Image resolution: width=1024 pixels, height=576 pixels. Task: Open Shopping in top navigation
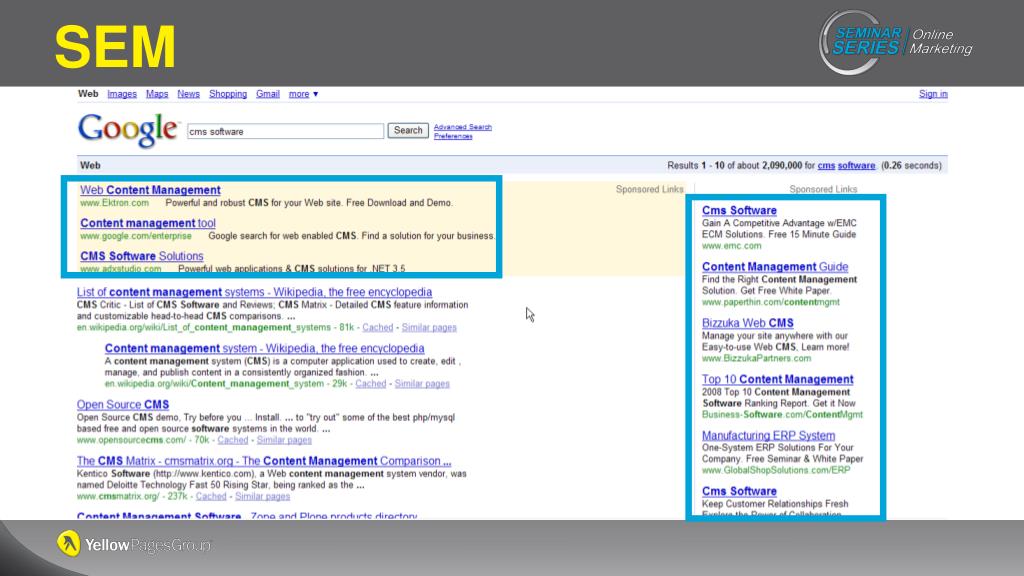tap(228, 94)
